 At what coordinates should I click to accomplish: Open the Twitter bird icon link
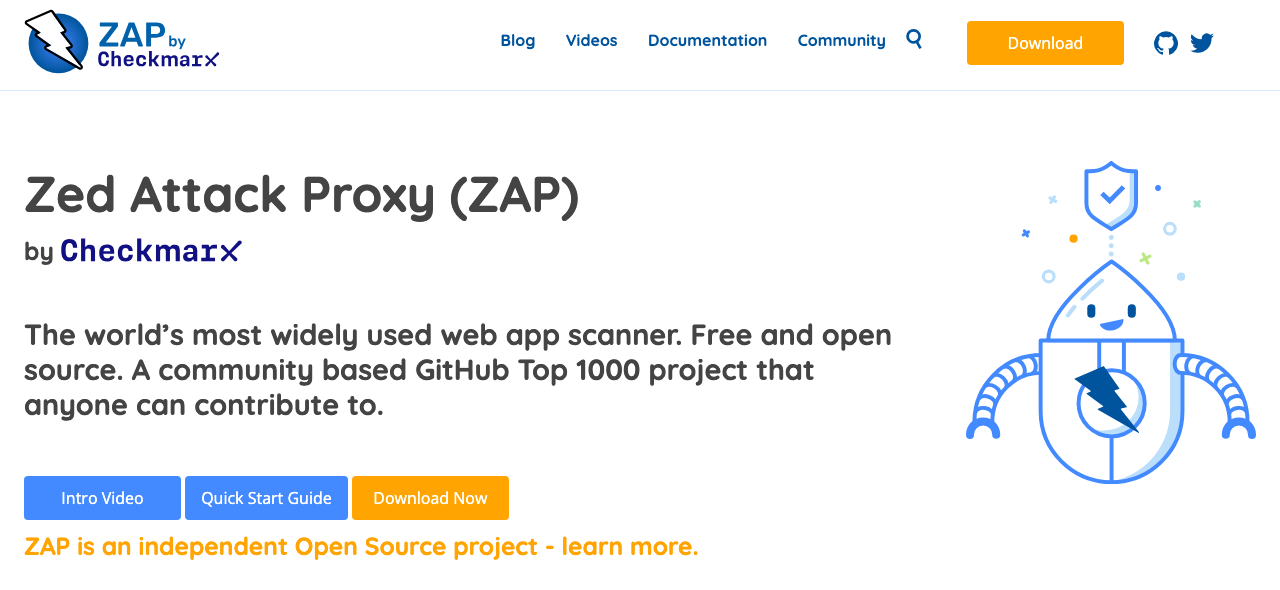1202,43
